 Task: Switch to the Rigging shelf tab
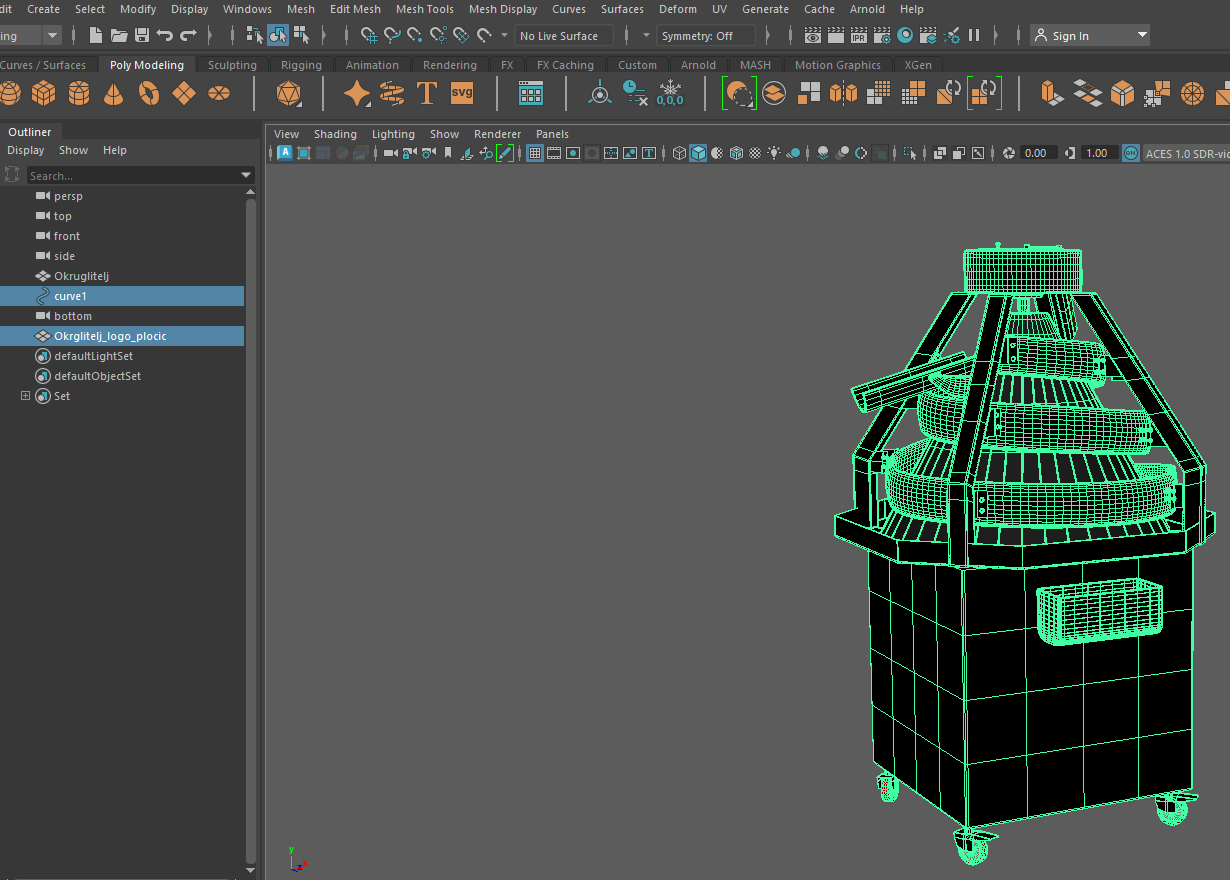[301, 65]
